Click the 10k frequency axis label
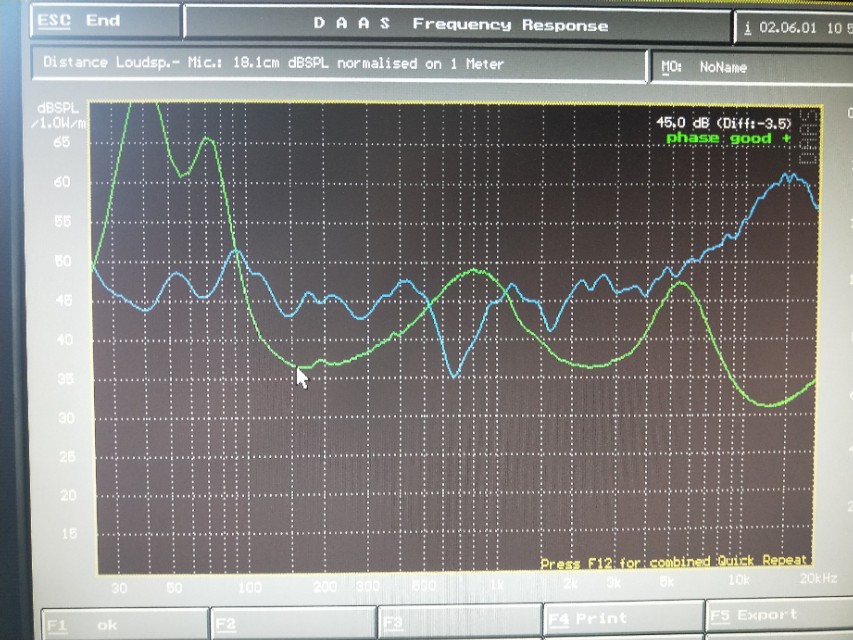Viewport: 853px width, 640px height. click(x=738, y=580)
